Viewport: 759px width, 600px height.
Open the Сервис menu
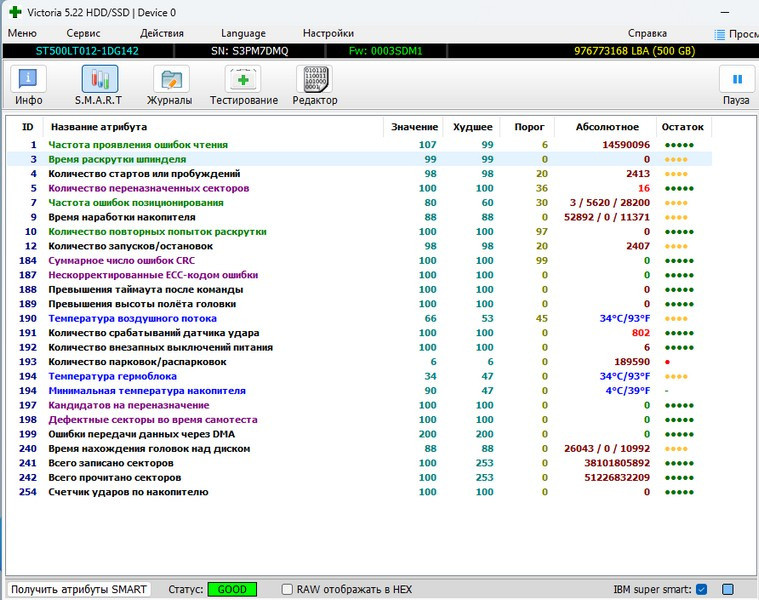click(x=83, y=33)
